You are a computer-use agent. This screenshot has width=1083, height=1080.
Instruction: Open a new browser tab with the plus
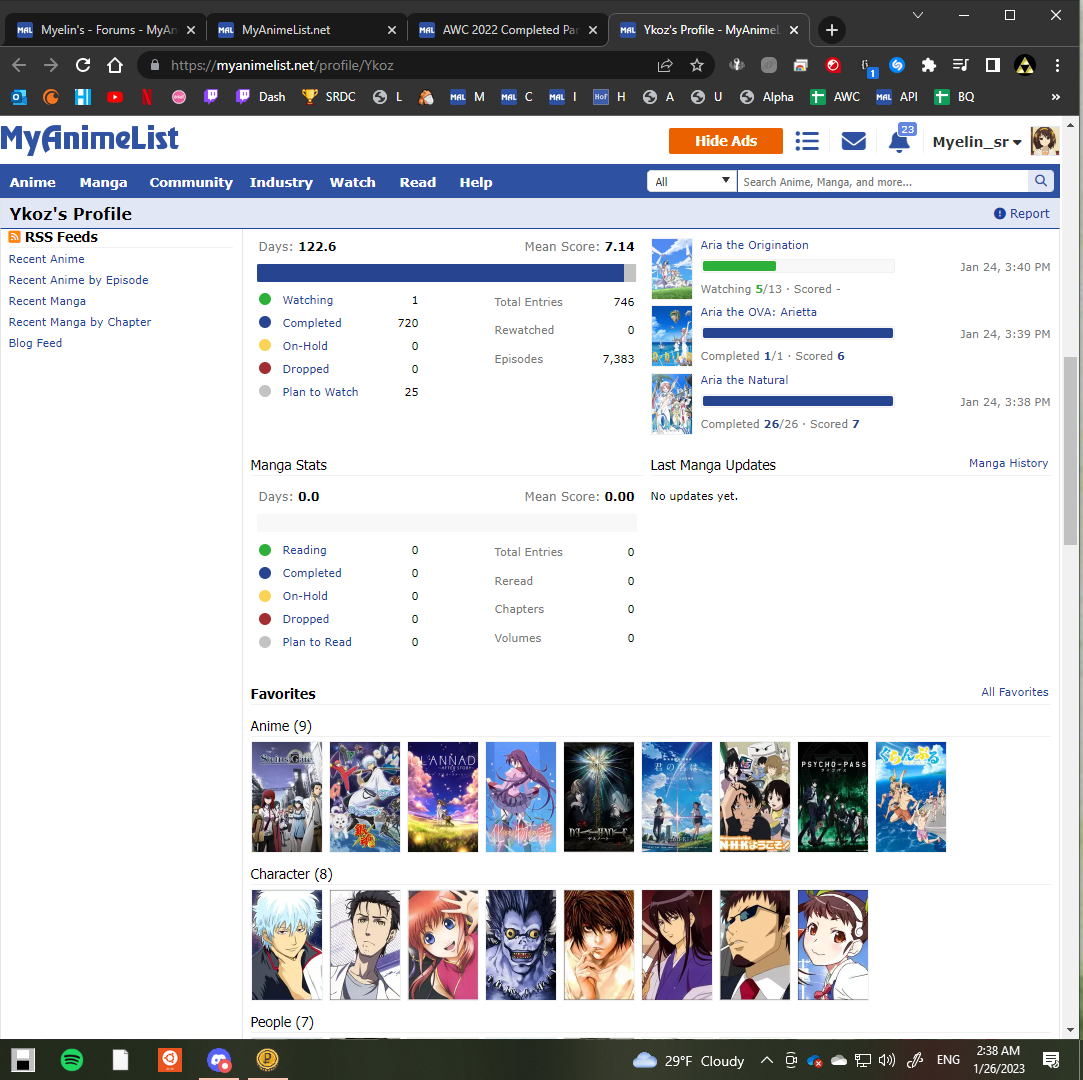(832, 30)
